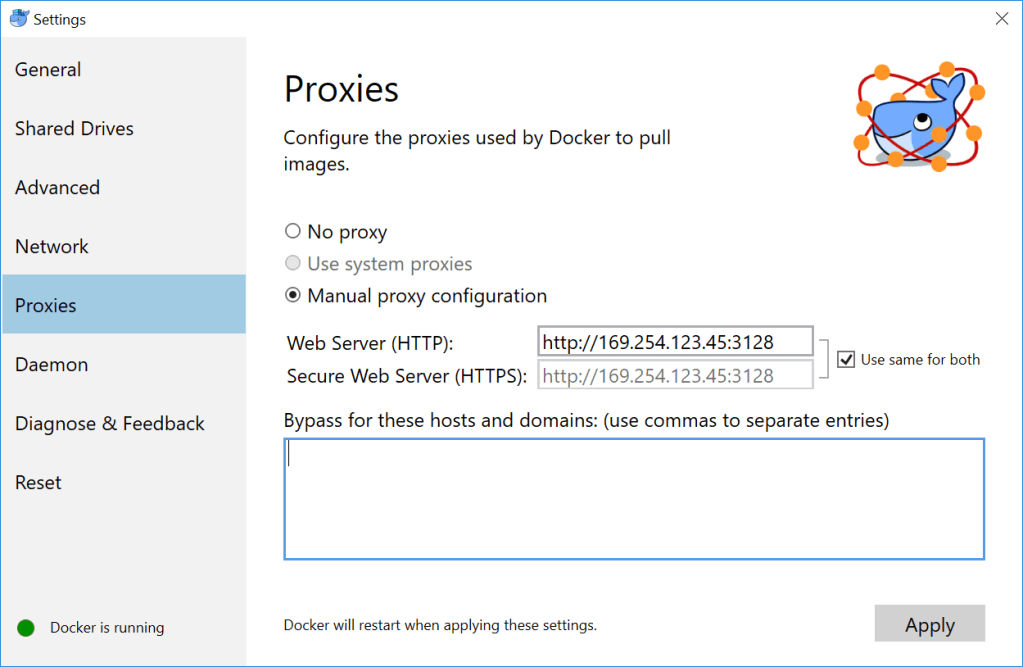Open the Shared Drives section
1023x667 pixels.
74,128
